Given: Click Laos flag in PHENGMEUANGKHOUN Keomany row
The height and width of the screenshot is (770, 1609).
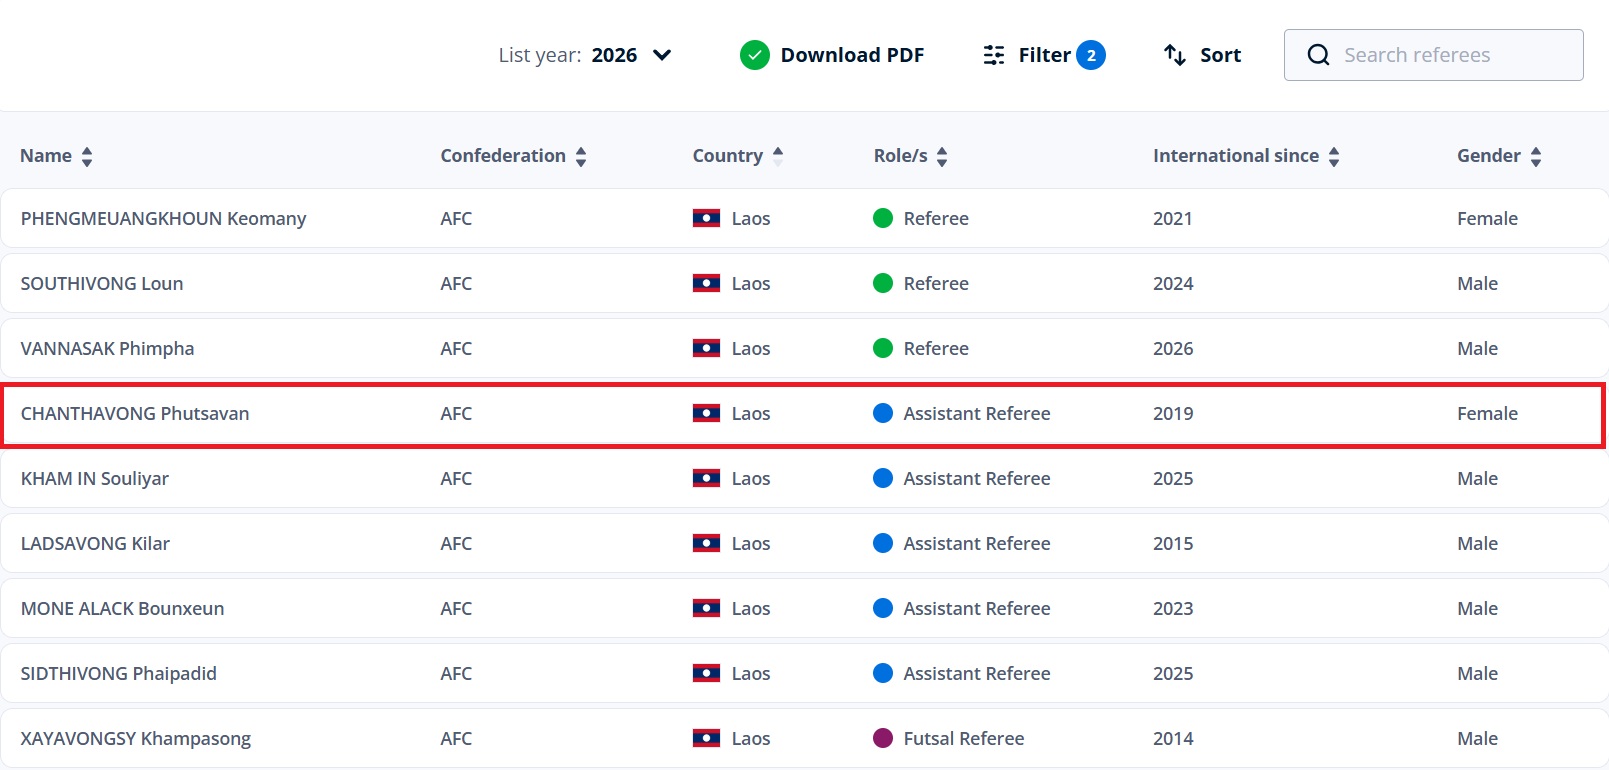Looking at the screenshot, I should click(x=706, y=218).
